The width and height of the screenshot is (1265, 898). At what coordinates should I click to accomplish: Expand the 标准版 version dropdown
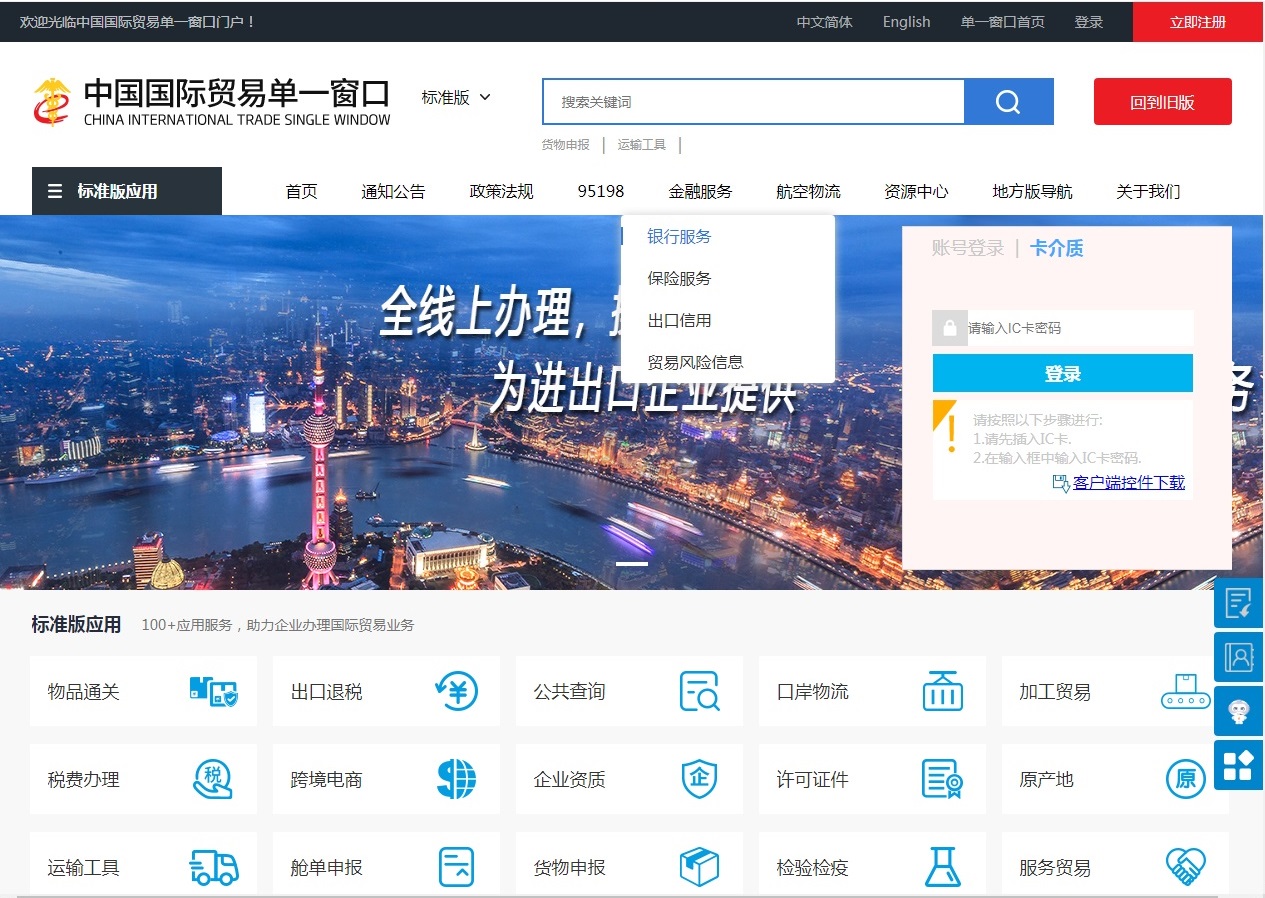pyautogui.click(x=456, y=98)
